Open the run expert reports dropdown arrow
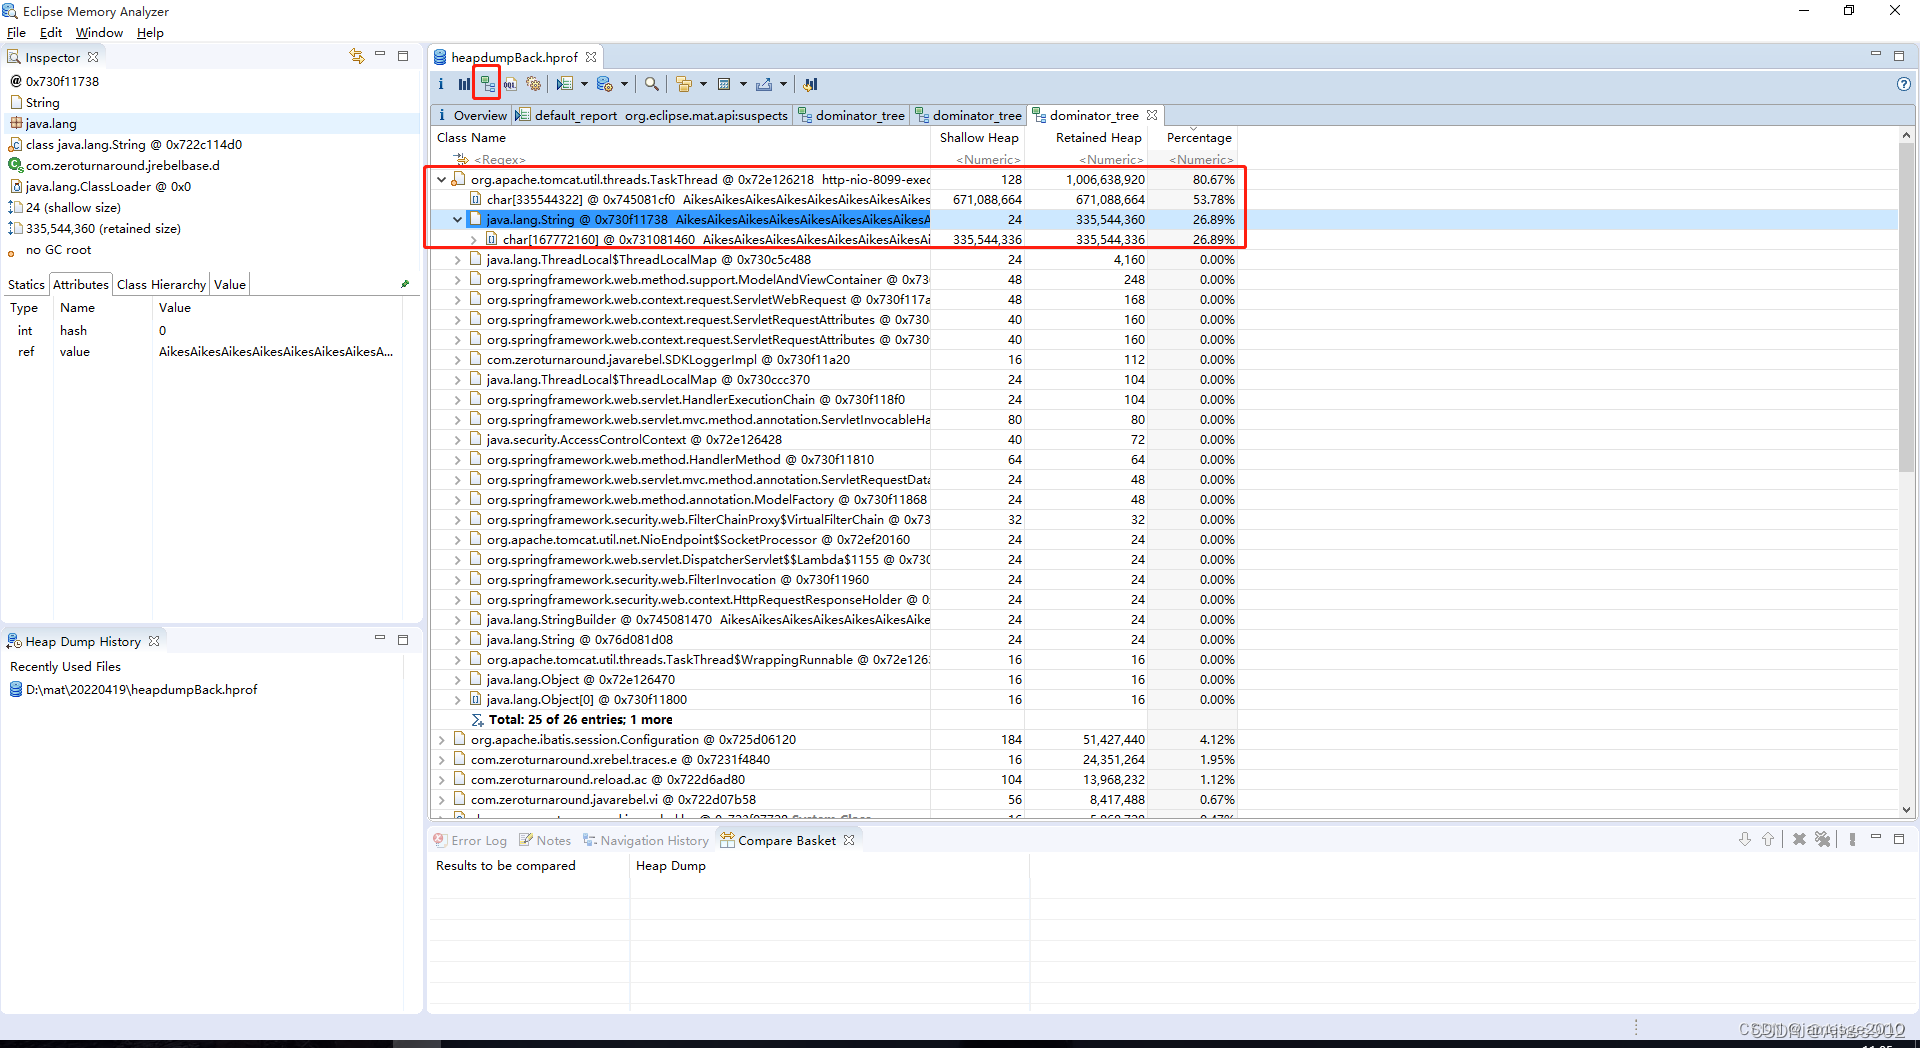 tap(584, 84)
